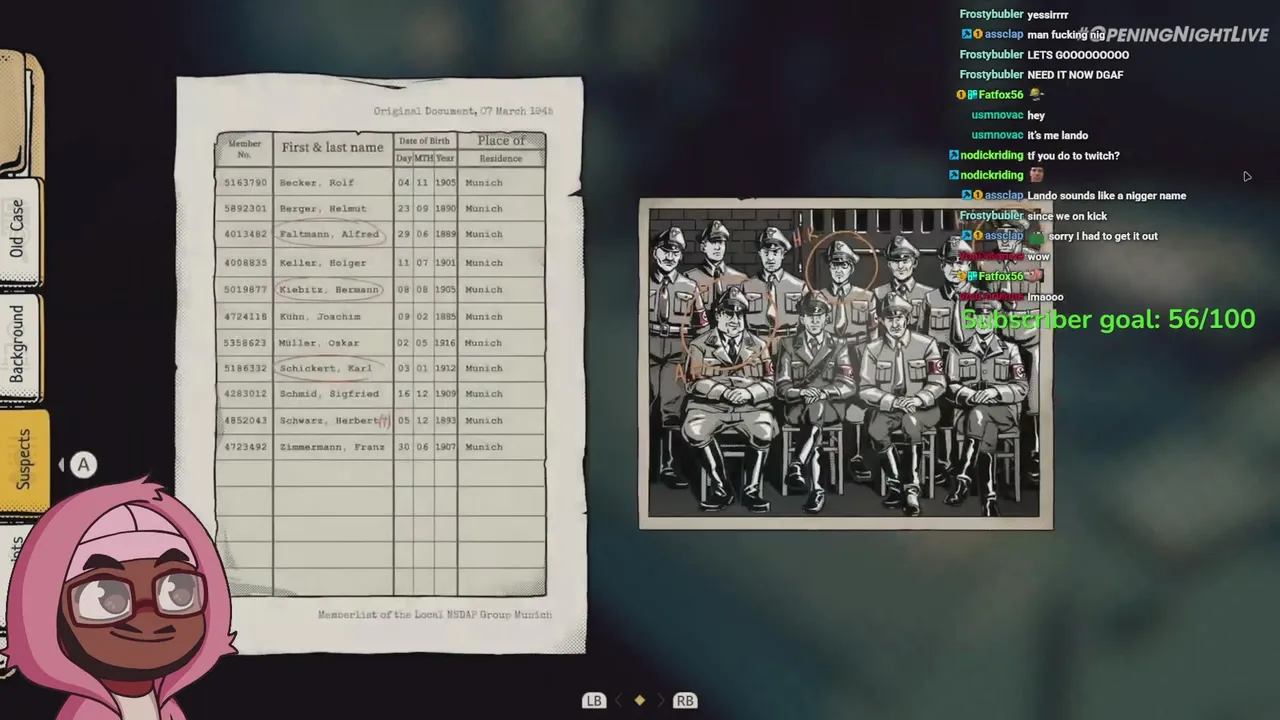Select the 'Kuhn, Joachim' name entry
The height and width of the screenshot is (720, 1280).
[320, 317]
